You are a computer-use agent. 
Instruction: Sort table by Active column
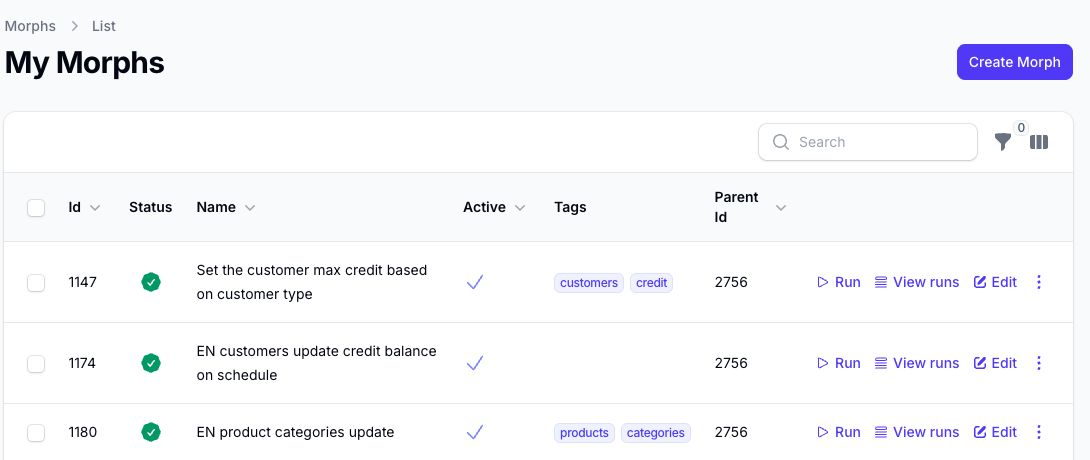point(494,207)
